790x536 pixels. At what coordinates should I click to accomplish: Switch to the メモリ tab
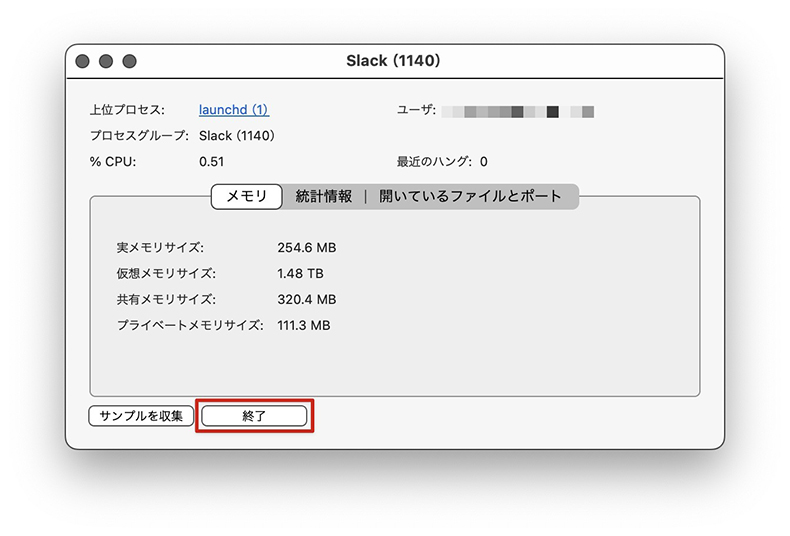[x=246, y=196]
